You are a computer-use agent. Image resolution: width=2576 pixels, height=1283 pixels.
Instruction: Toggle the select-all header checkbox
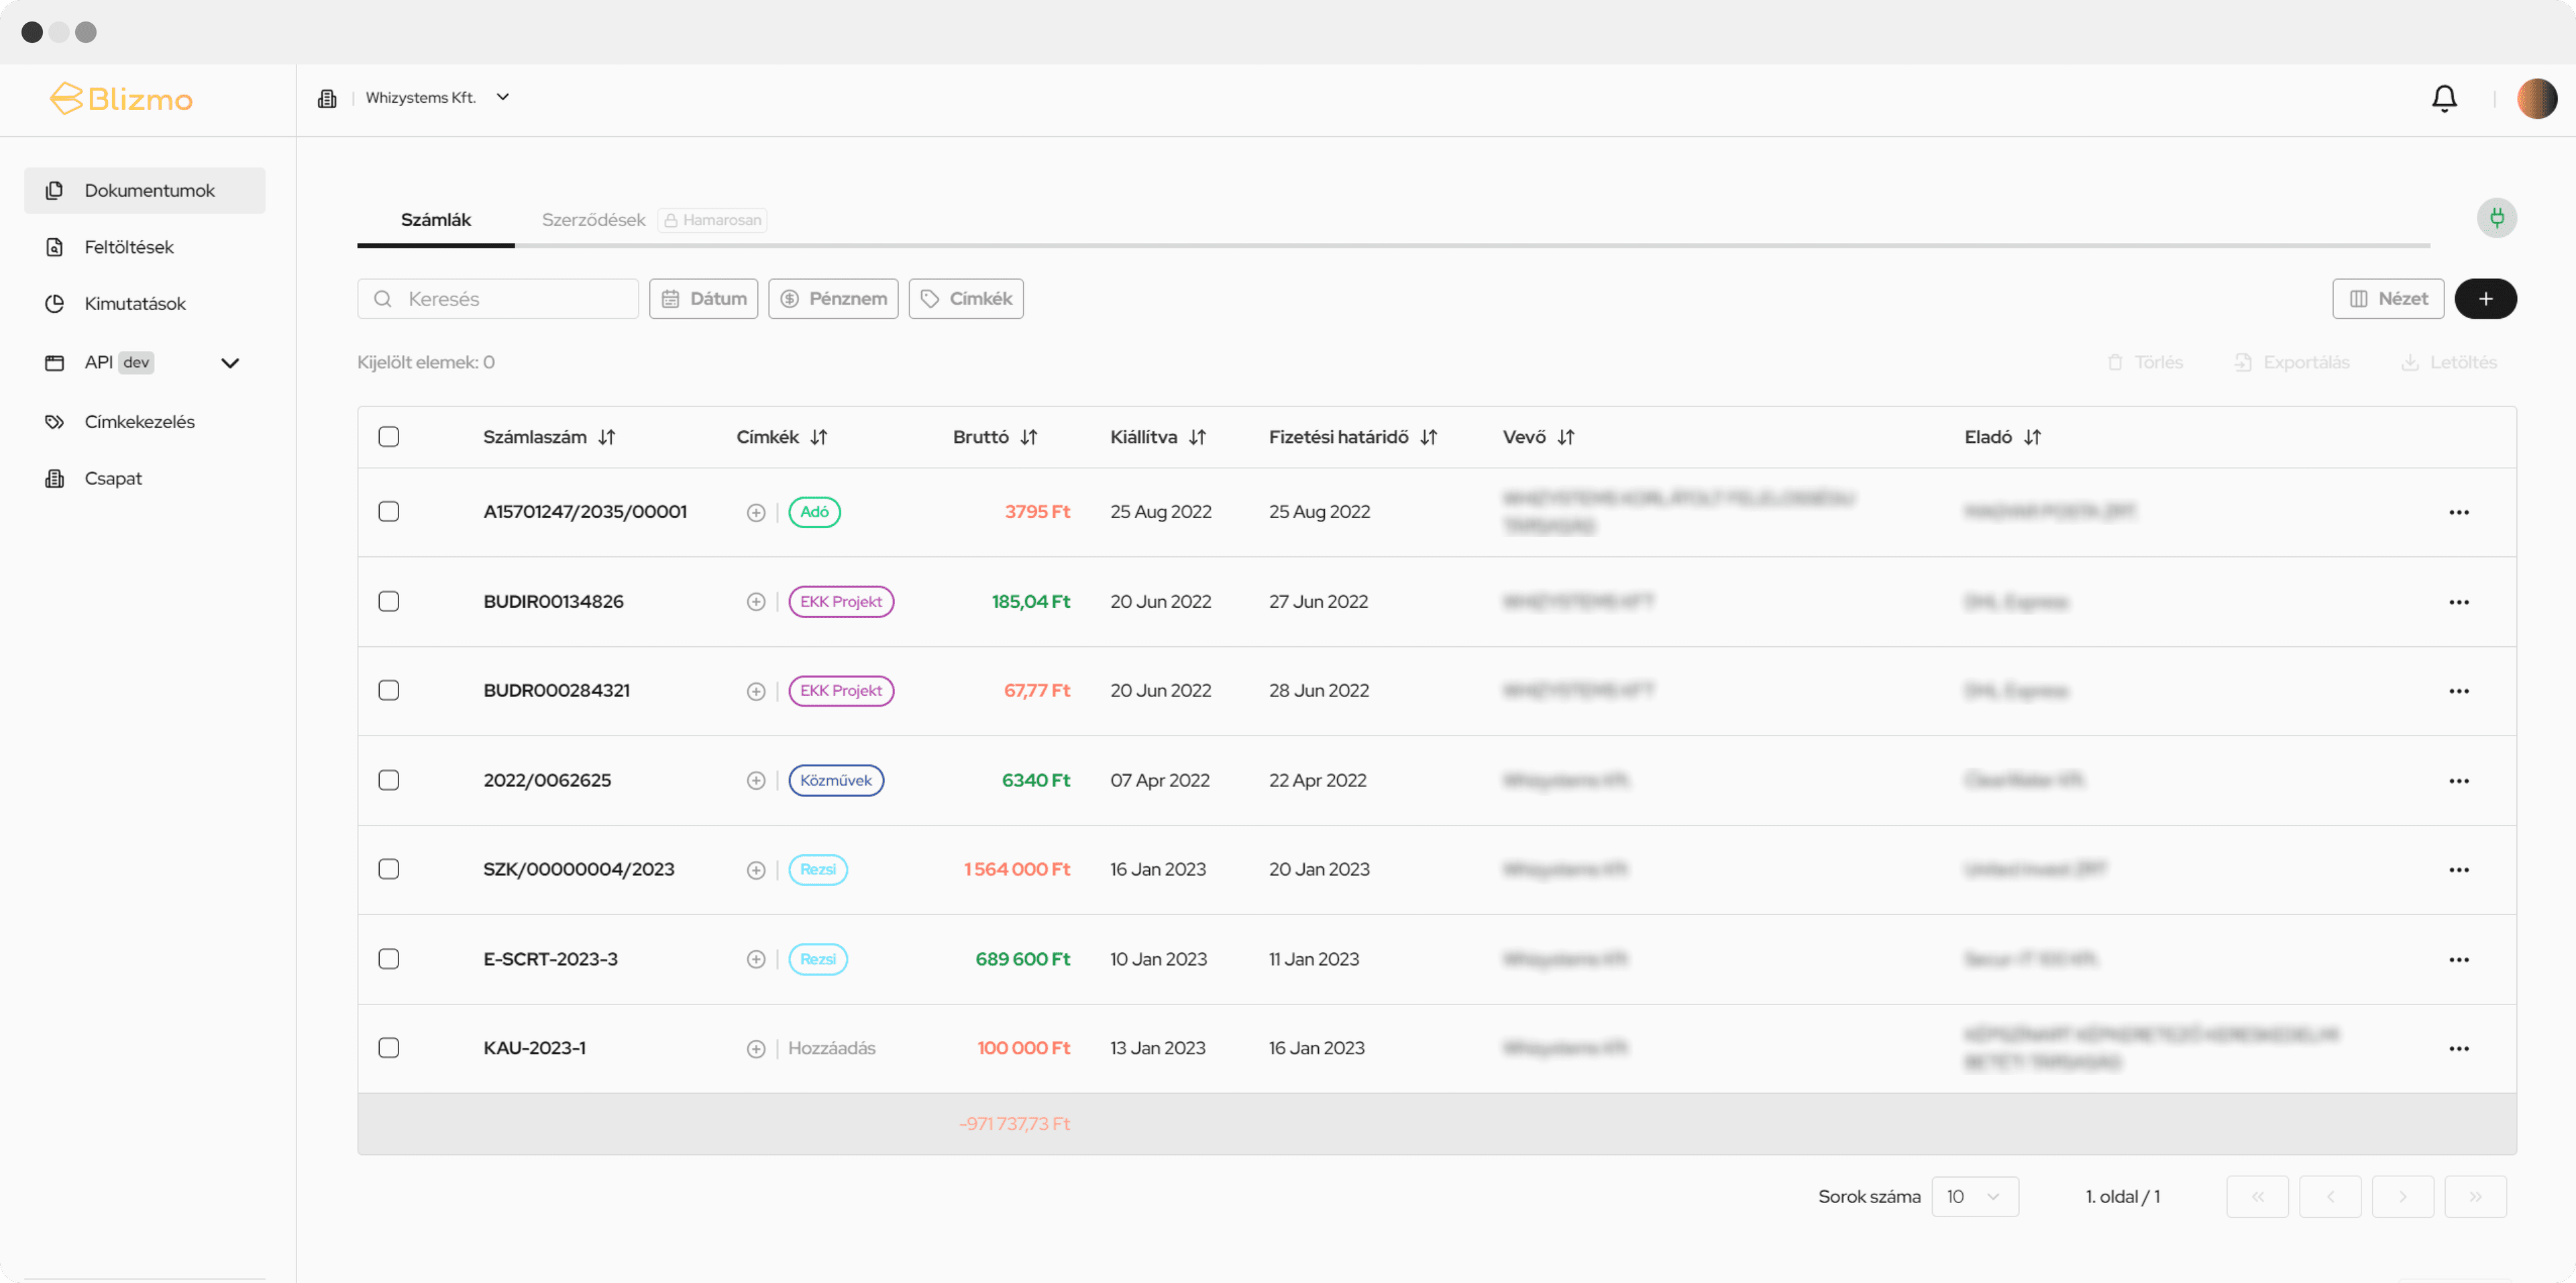[389, 437]
